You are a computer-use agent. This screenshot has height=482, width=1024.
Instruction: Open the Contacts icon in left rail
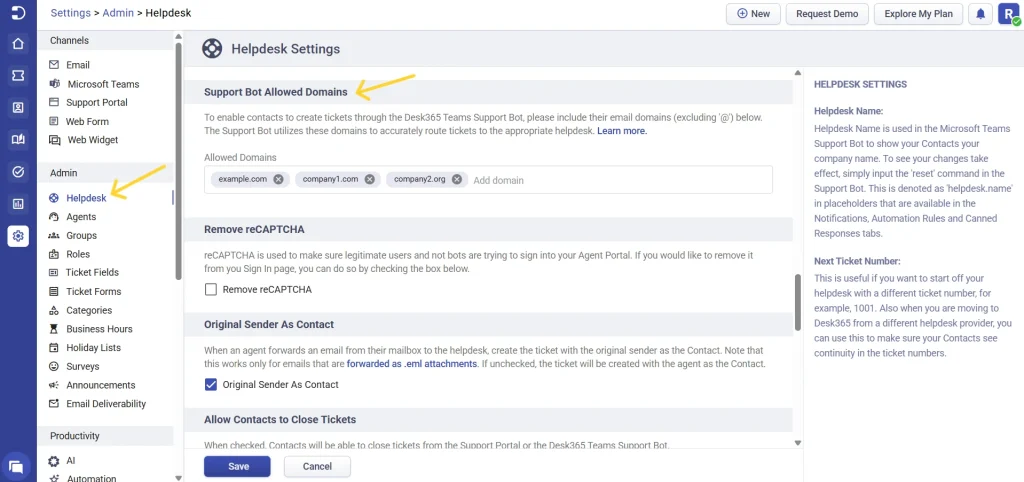18,108
